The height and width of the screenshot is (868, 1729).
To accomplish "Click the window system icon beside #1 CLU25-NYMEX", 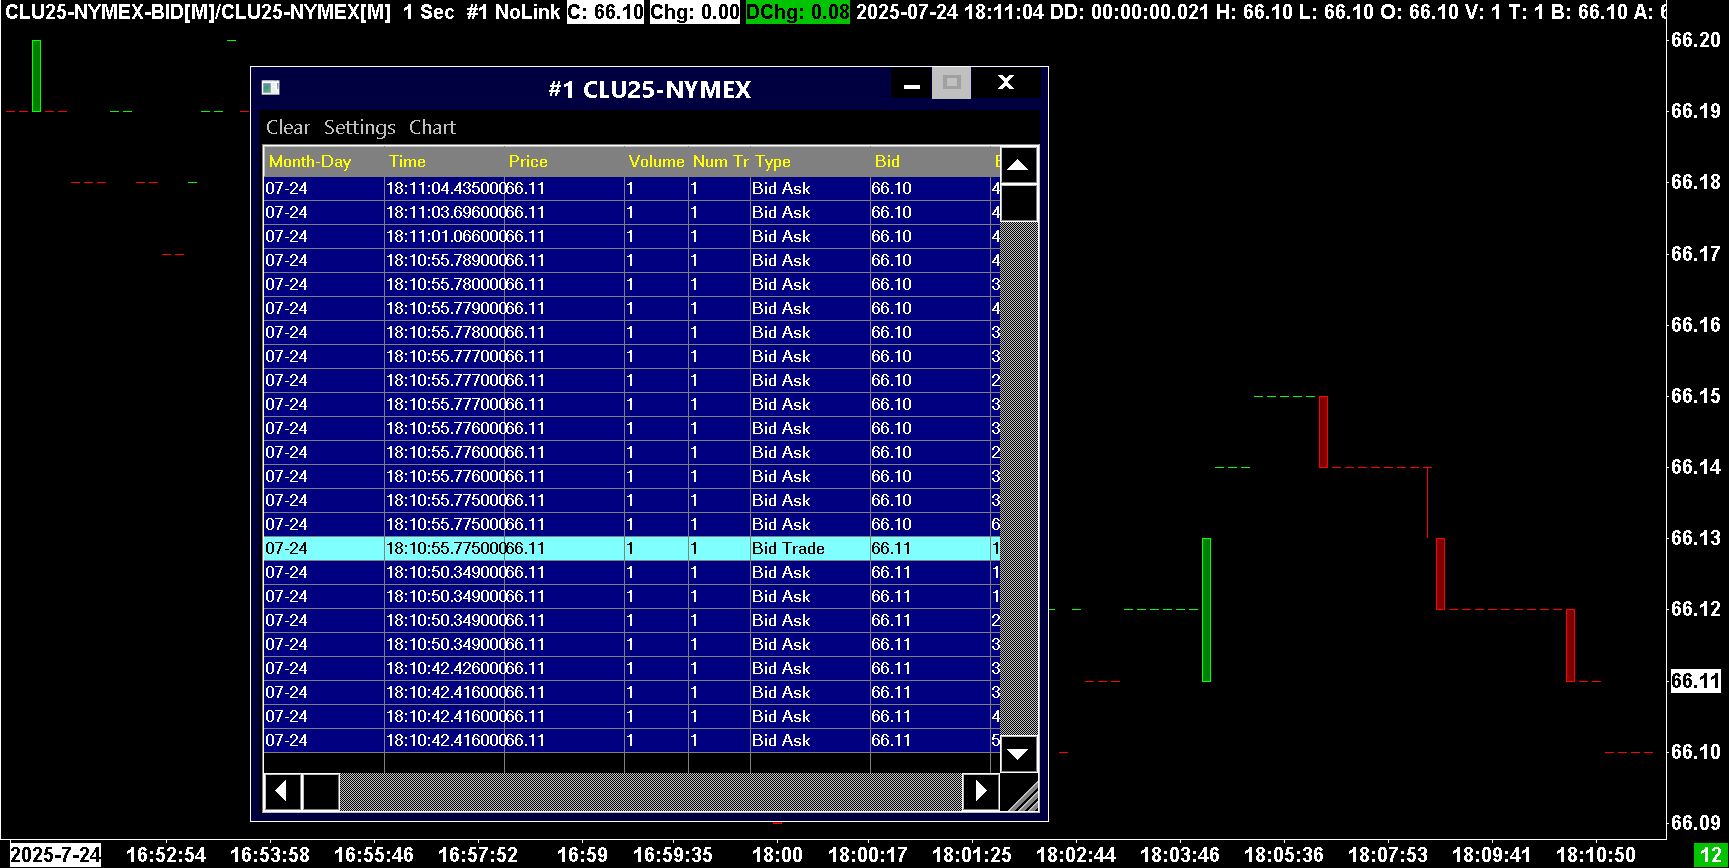I will coord(271,88).
